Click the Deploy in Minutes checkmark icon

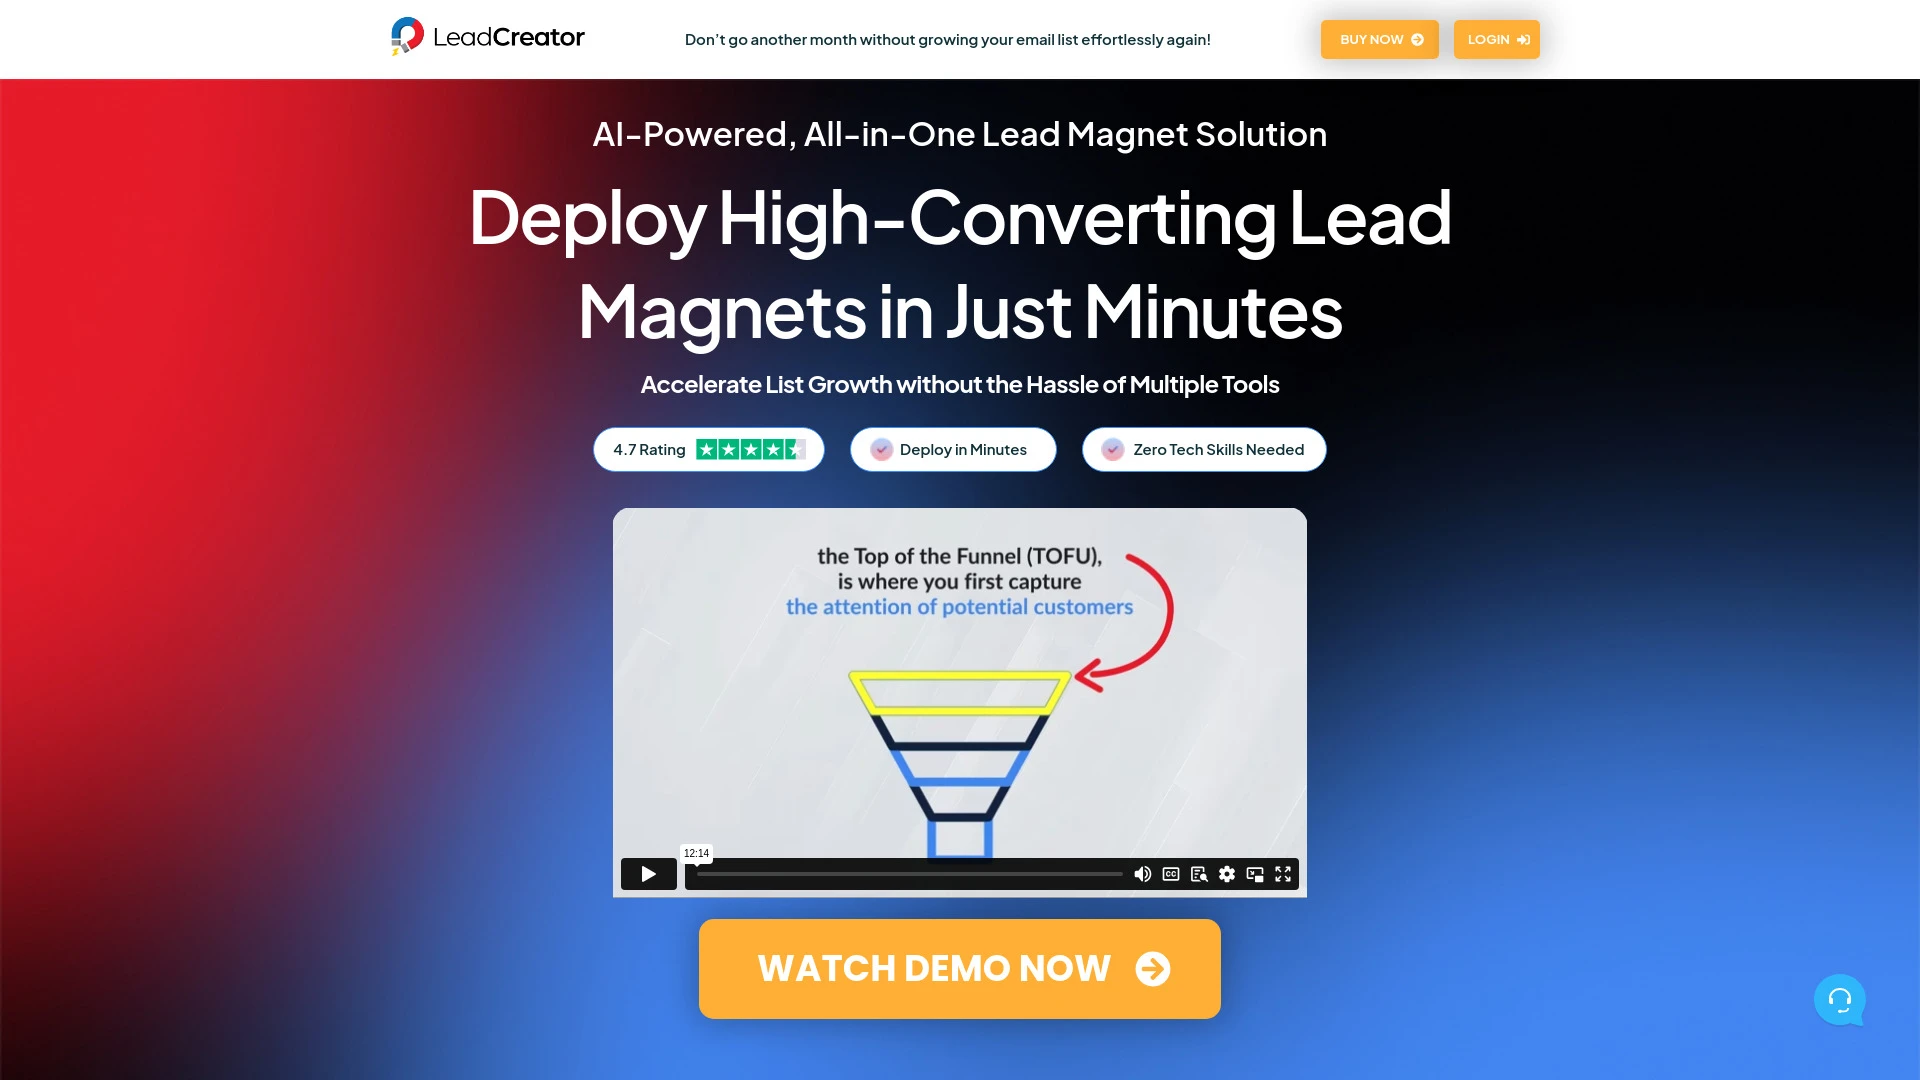coord(881,448)
